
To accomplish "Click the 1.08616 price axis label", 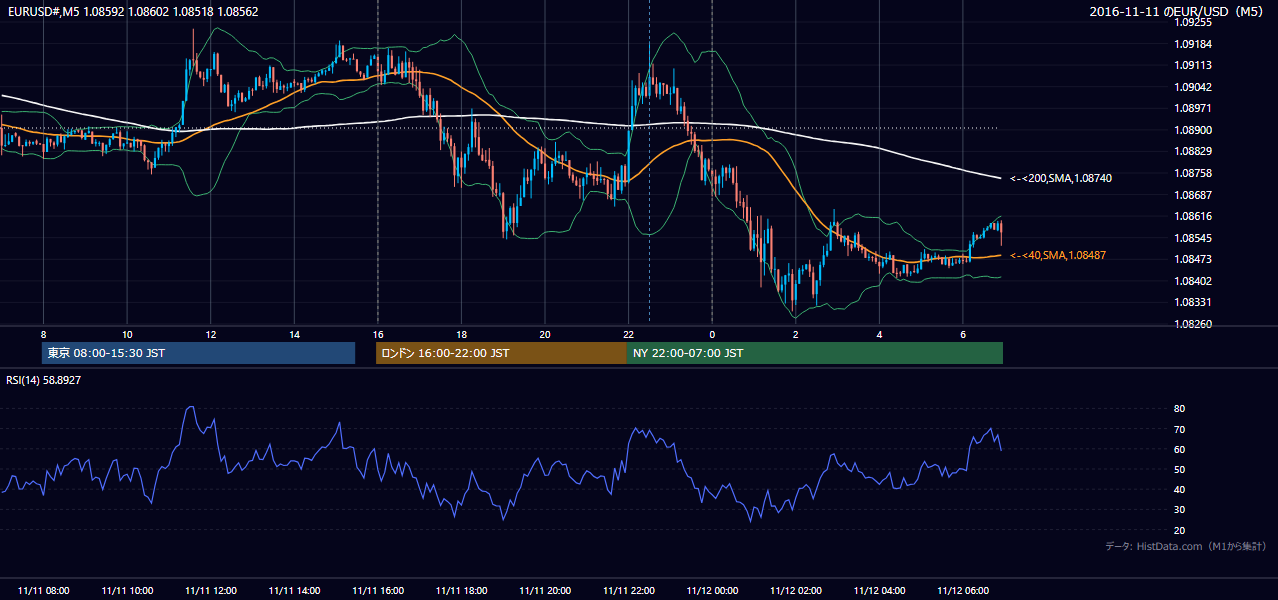I will coord(1192,216).
